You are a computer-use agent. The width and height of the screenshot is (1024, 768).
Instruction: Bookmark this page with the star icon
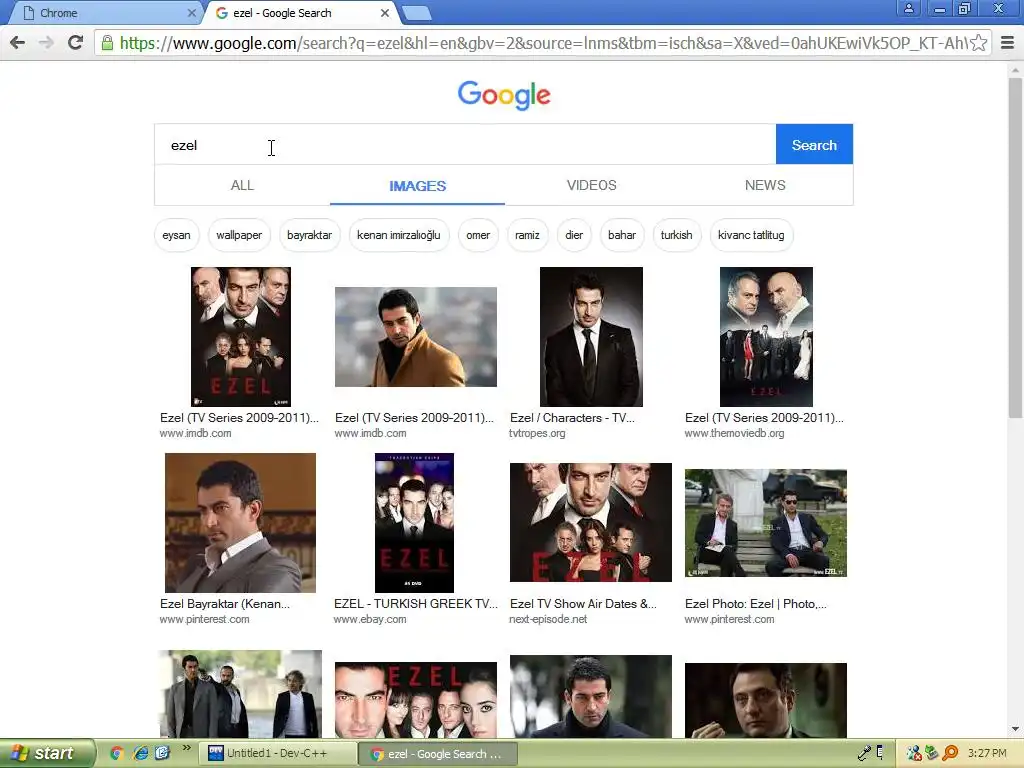(978, 43)
